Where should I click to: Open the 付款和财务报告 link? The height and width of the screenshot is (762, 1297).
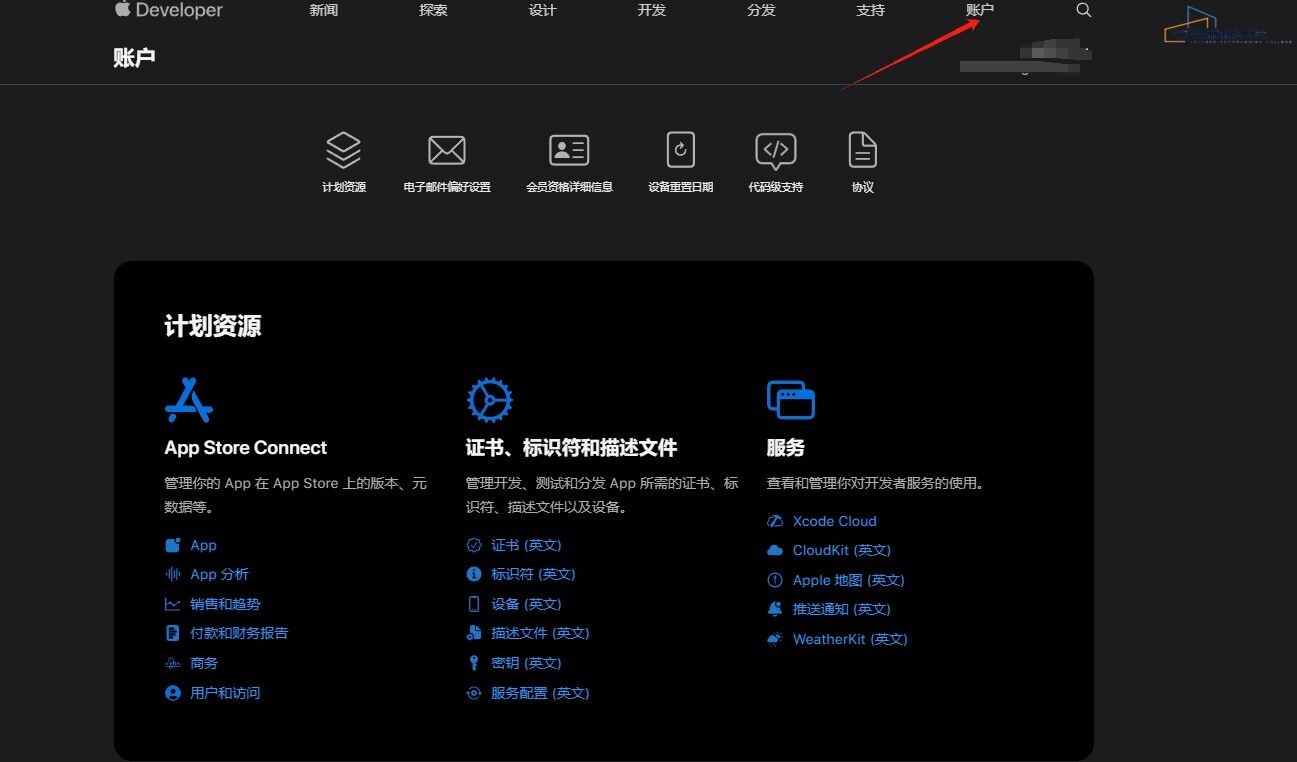point(239,633)
